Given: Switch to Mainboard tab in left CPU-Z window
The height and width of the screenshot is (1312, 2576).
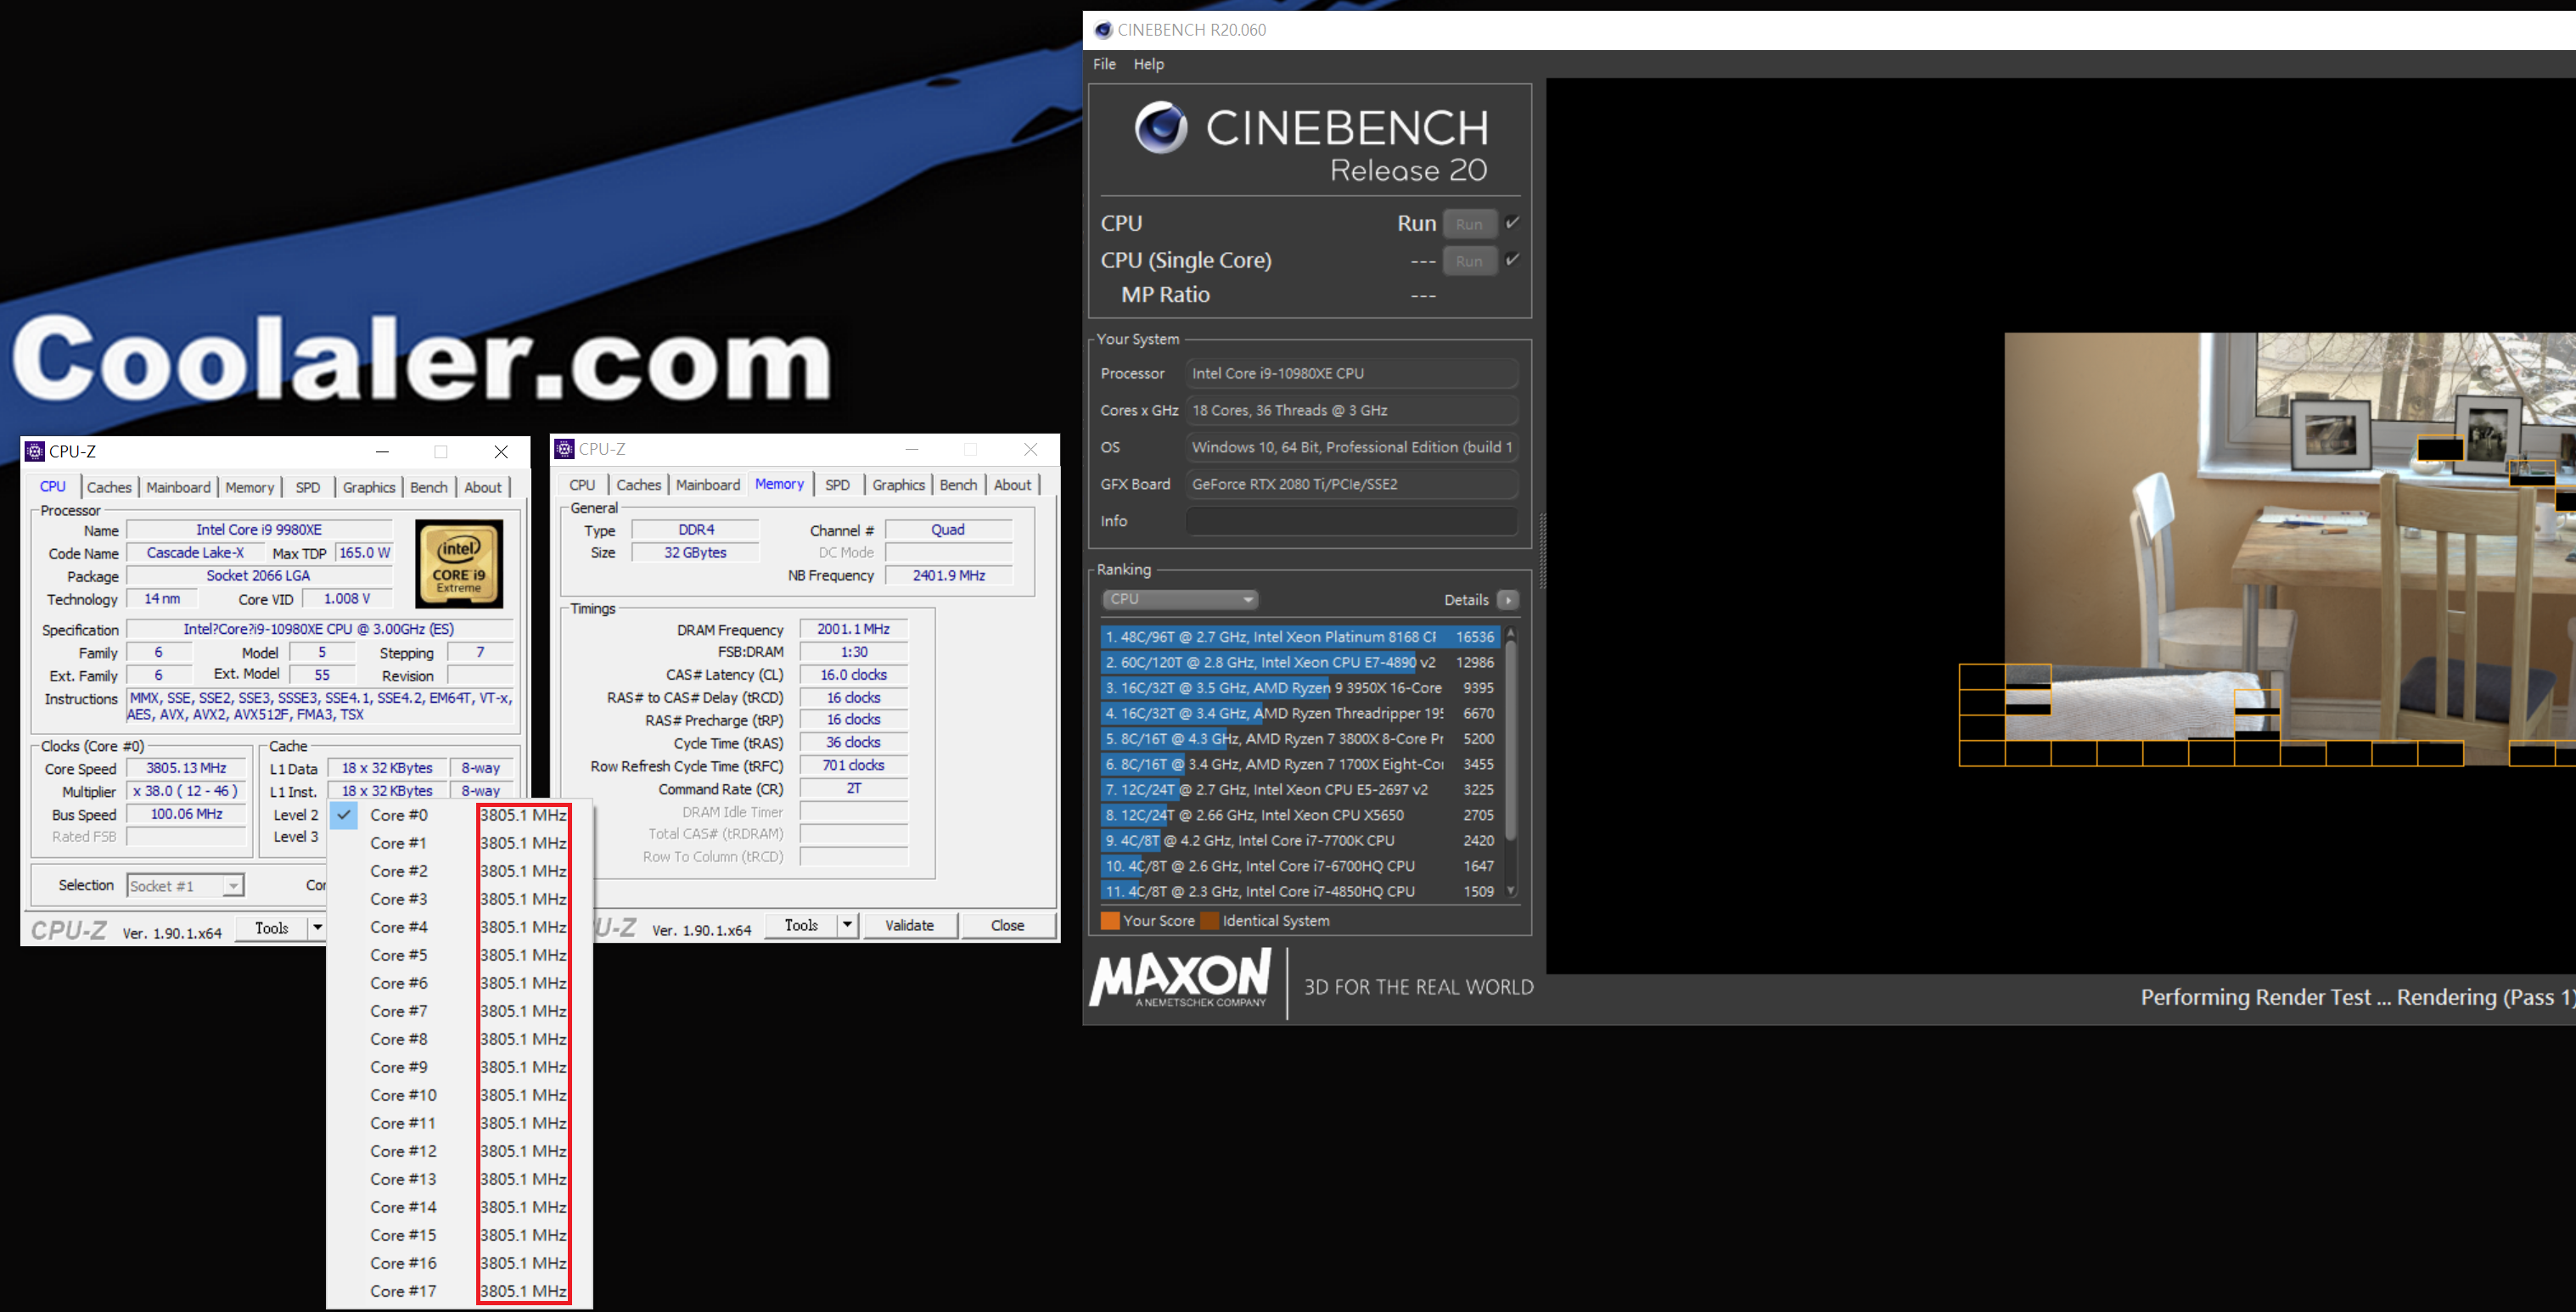Looking at the screenshot, I should (178, 488).
